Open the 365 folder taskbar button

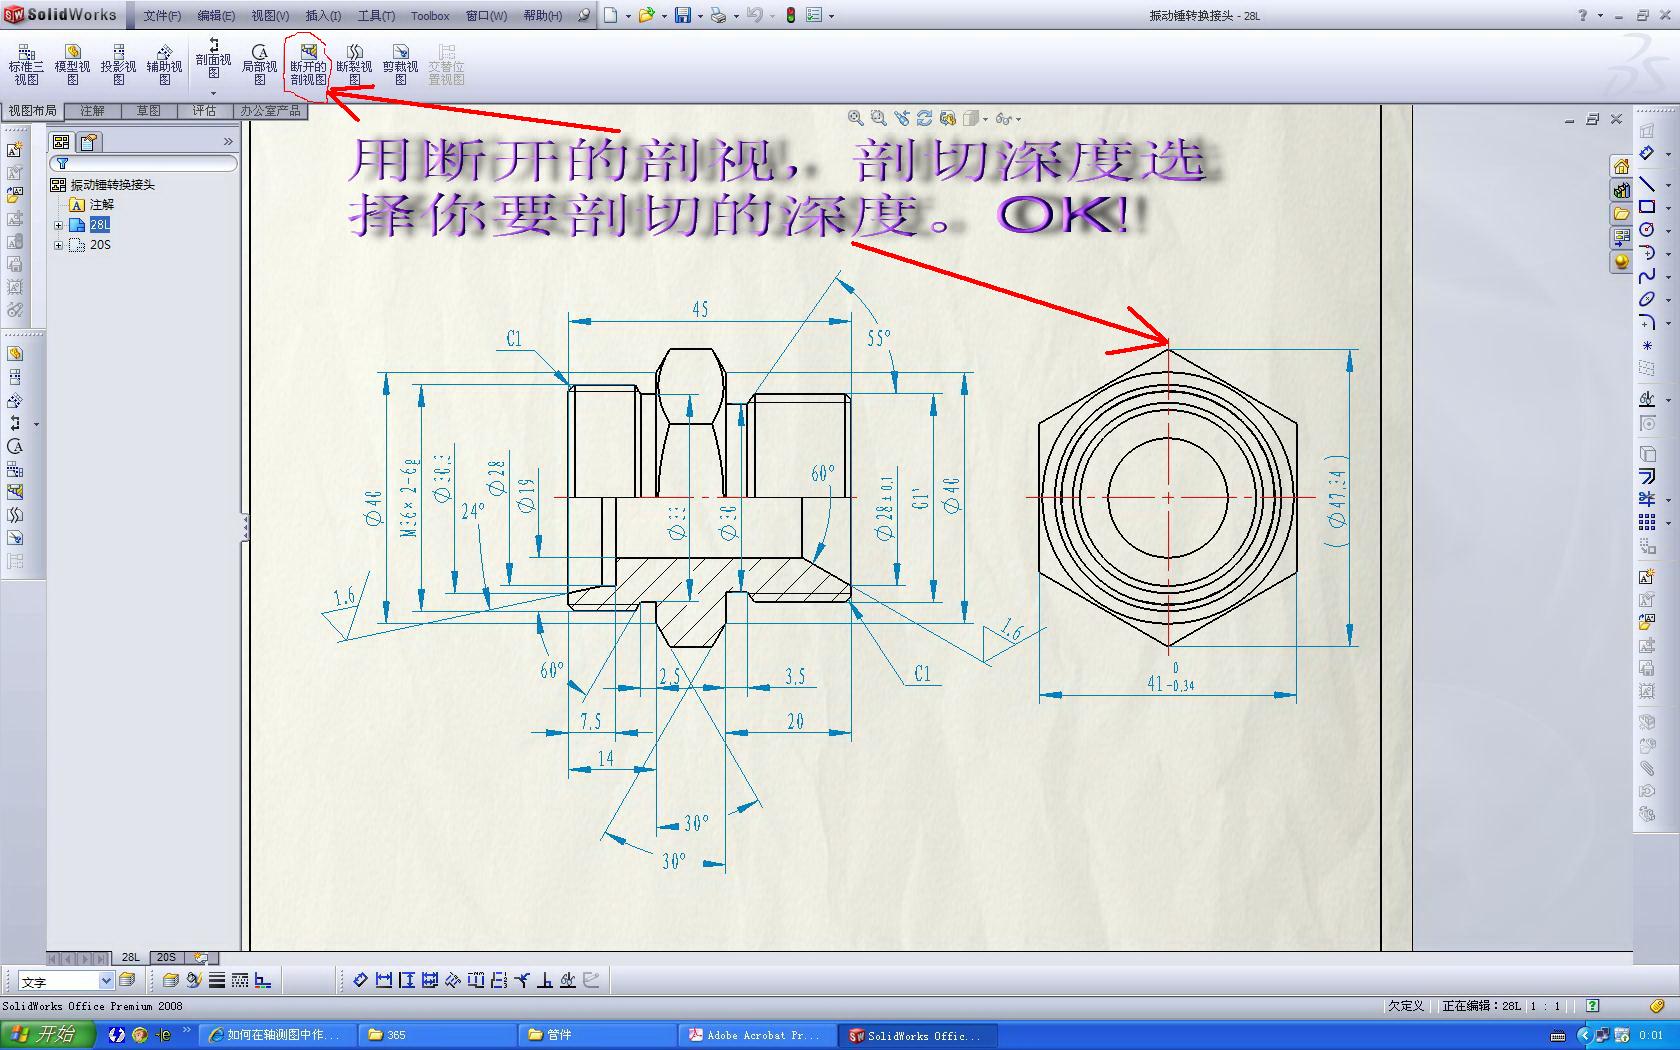(x=436, y=1035)
